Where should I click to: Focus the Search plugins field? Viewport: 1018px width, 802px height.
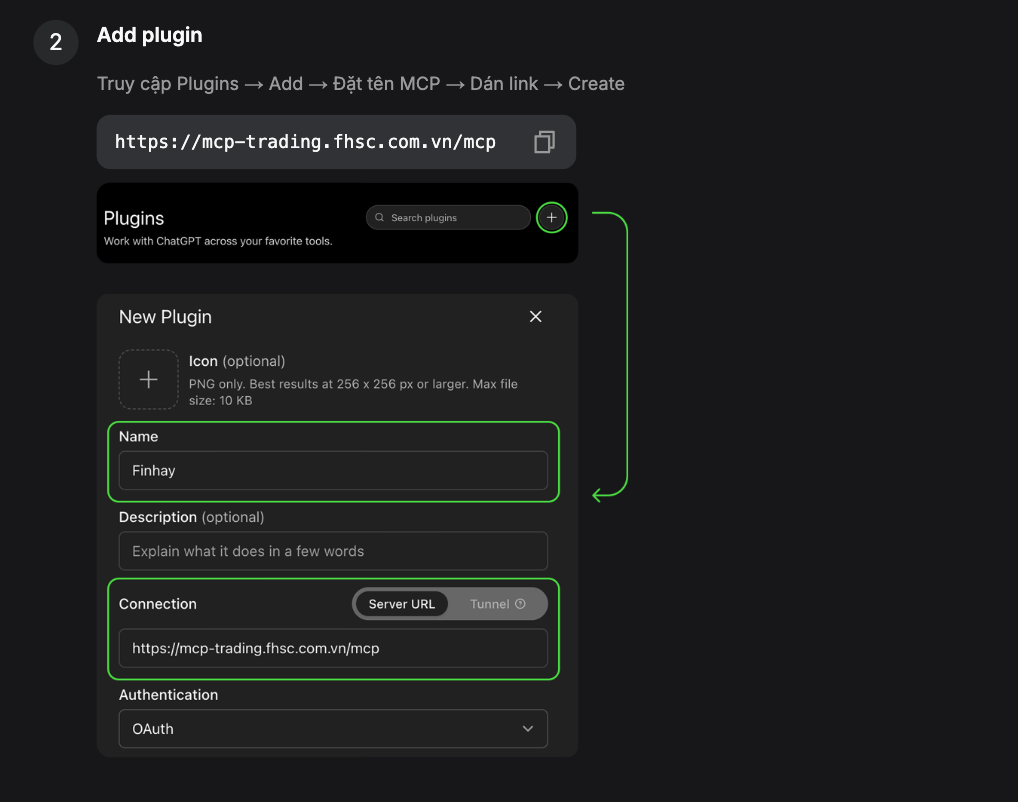448,218
